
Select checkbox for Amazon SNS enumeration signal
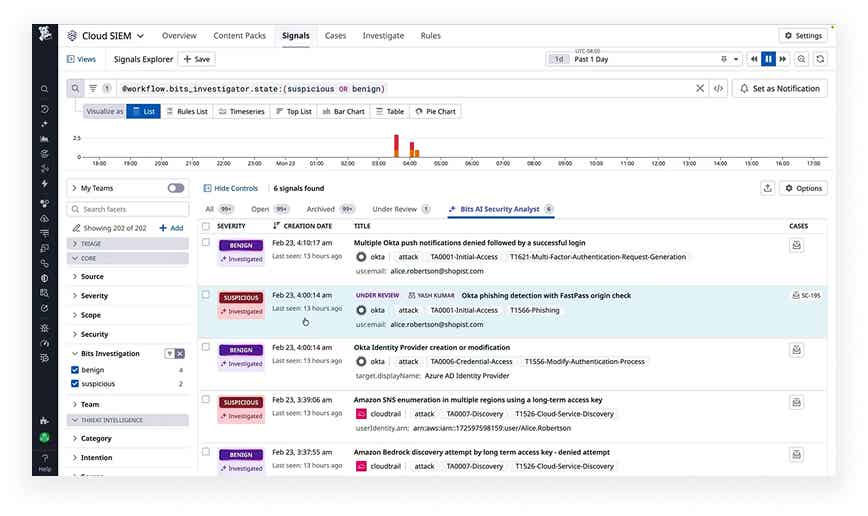click(205, 399)
